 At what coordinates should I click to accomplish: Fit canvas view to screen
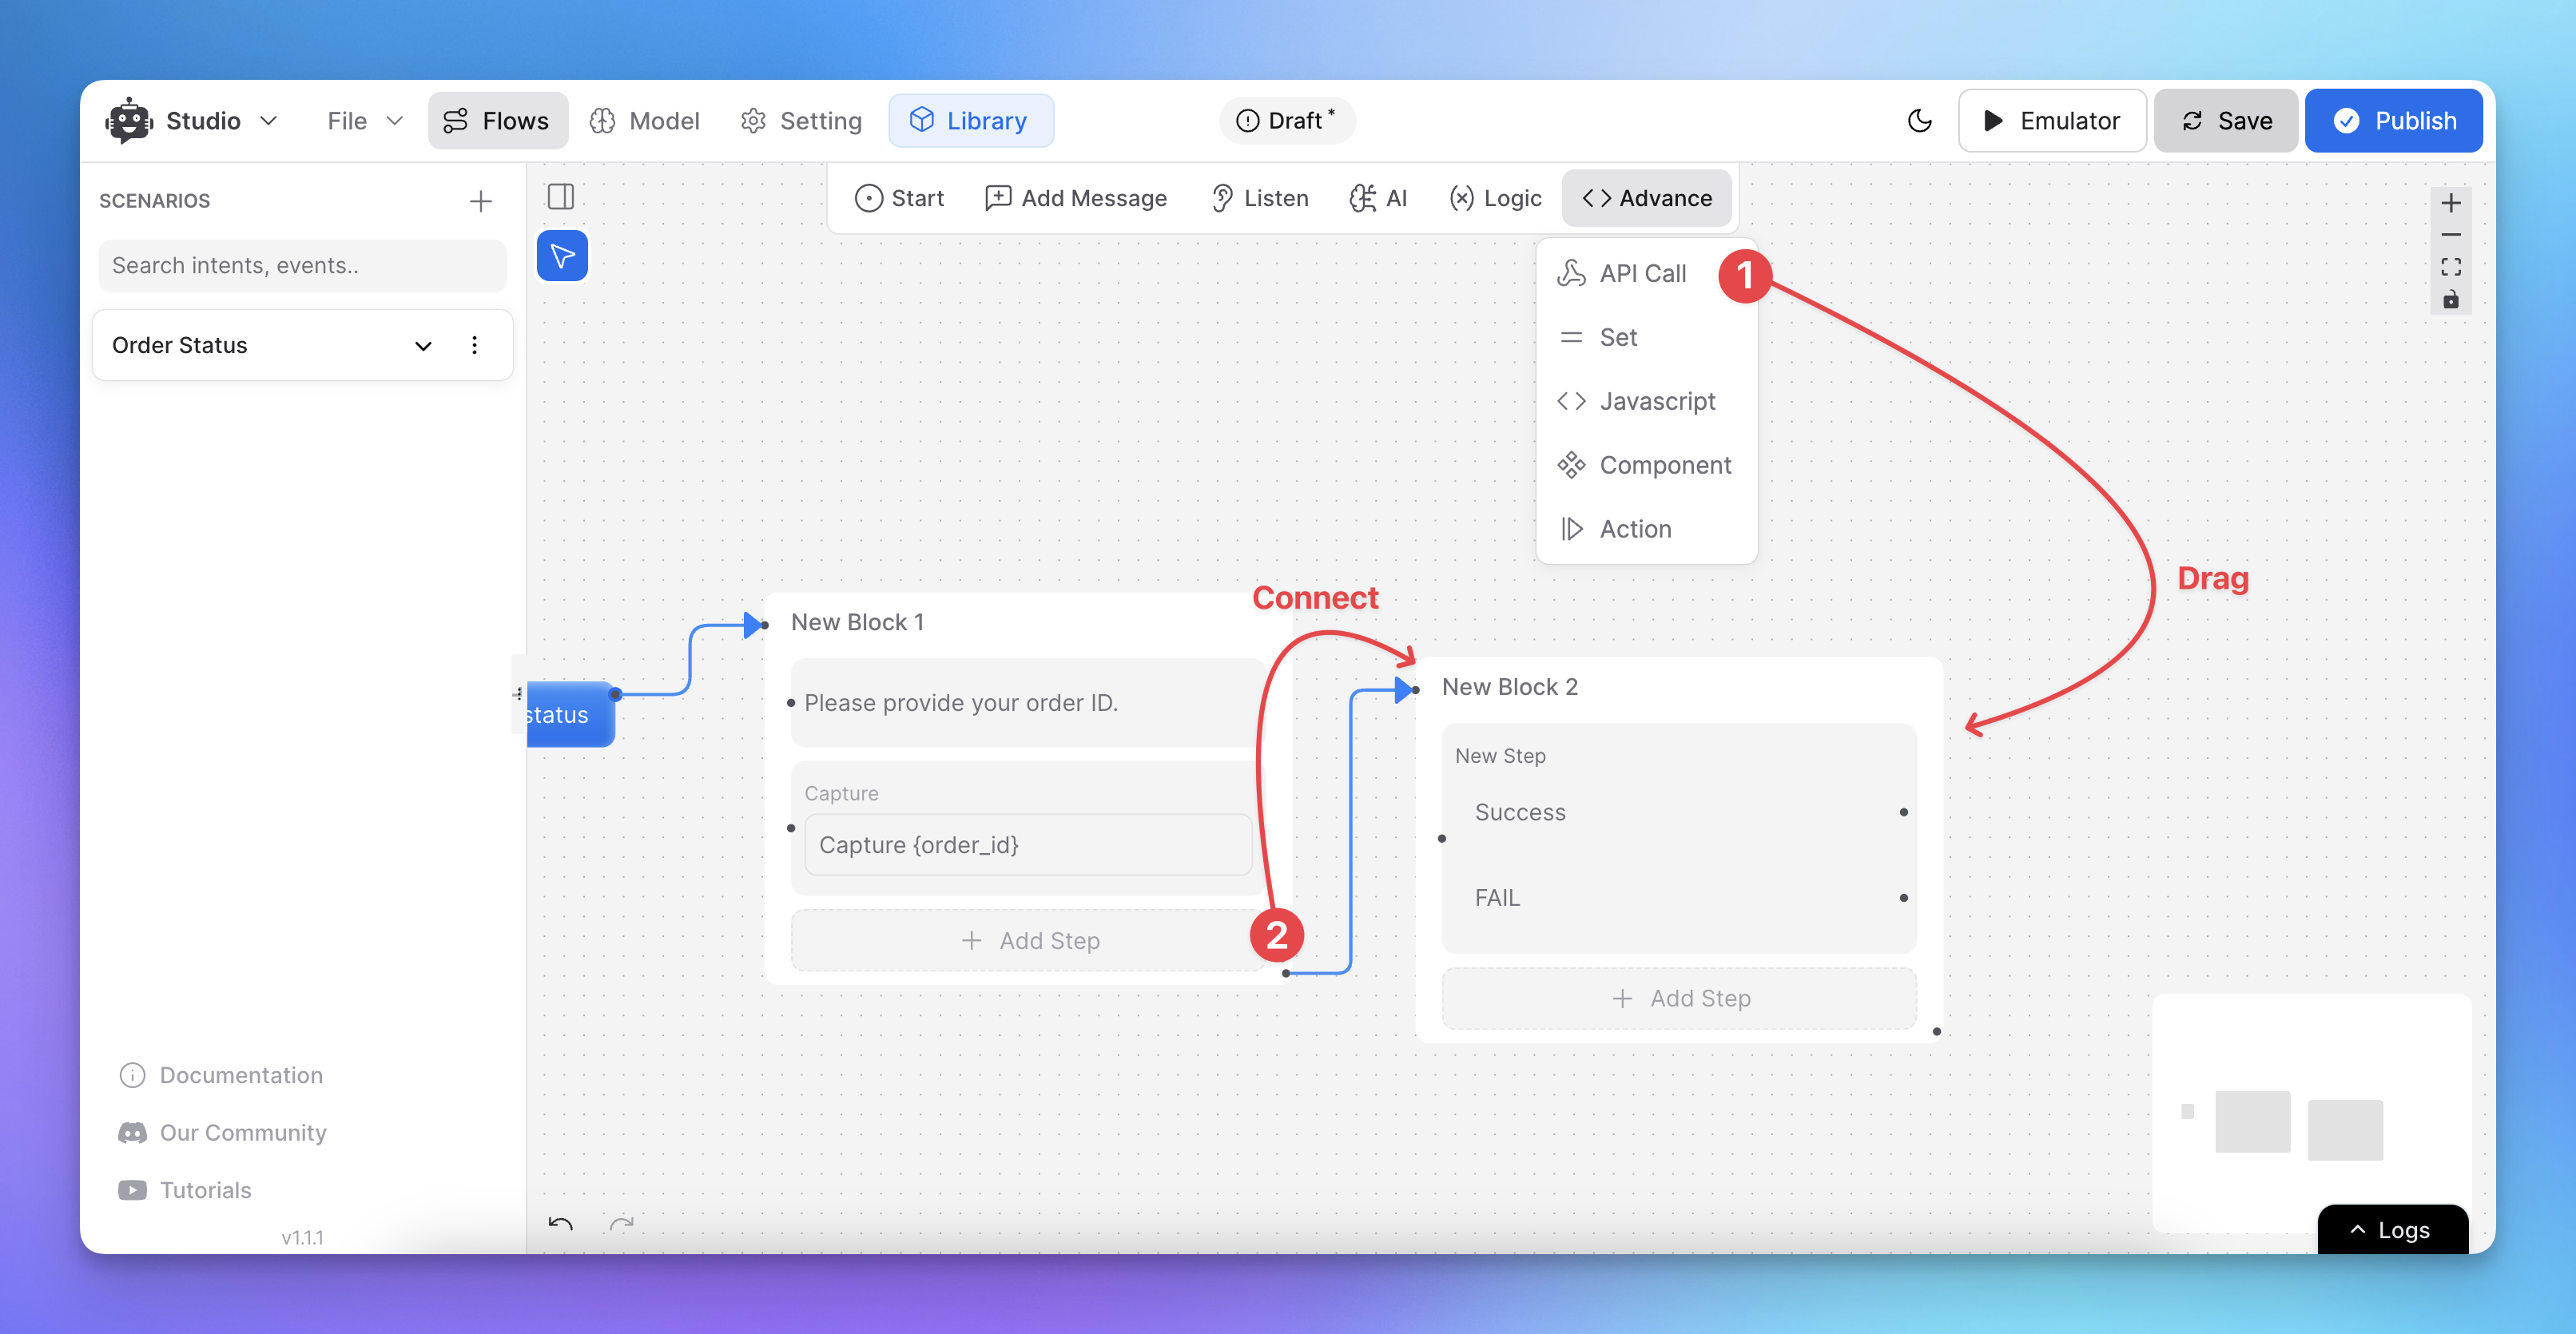click(2450, 267)
